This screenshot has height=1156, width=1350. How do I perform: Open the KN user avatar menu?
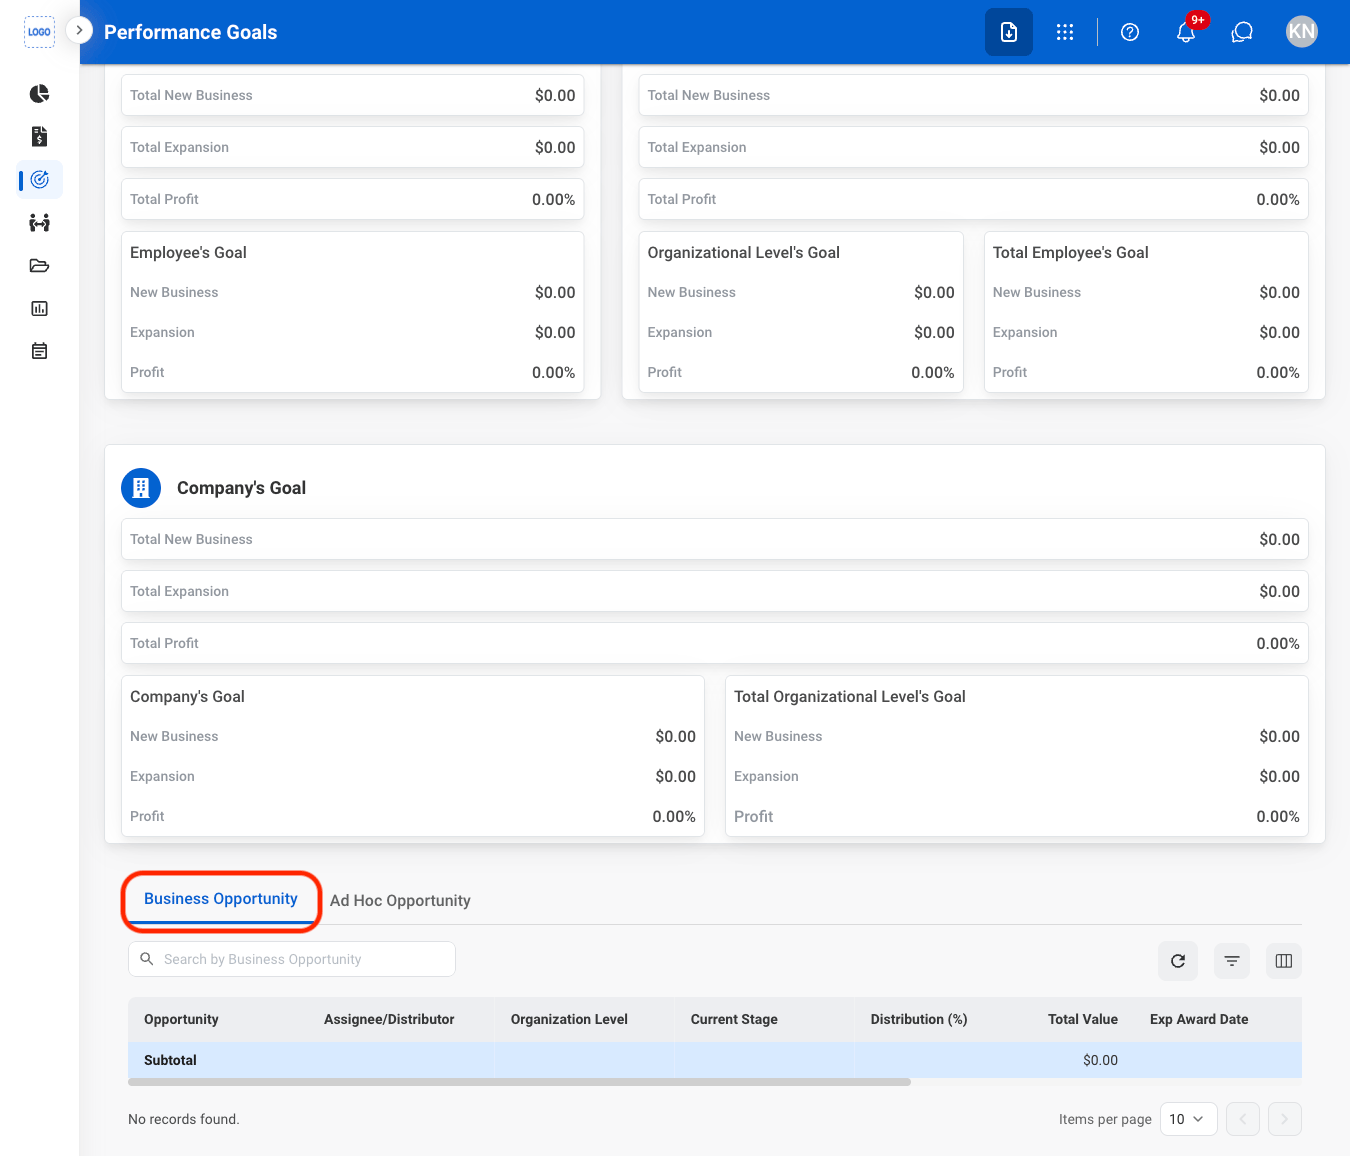pos(1302,32)
